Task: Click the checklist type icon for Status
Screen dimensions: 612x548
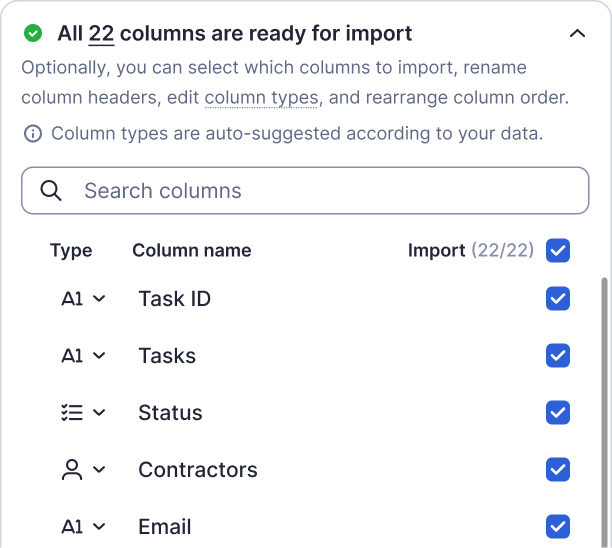Action: pyautogui.click(x=71, y=413)
